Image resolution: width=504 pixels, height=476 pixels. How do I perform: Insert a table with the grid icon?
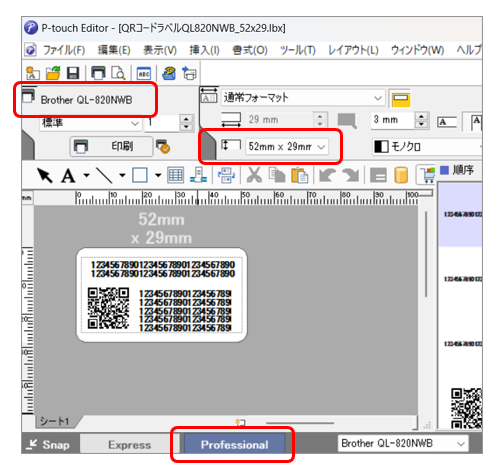pyautogui.click(x=176, y=175)
